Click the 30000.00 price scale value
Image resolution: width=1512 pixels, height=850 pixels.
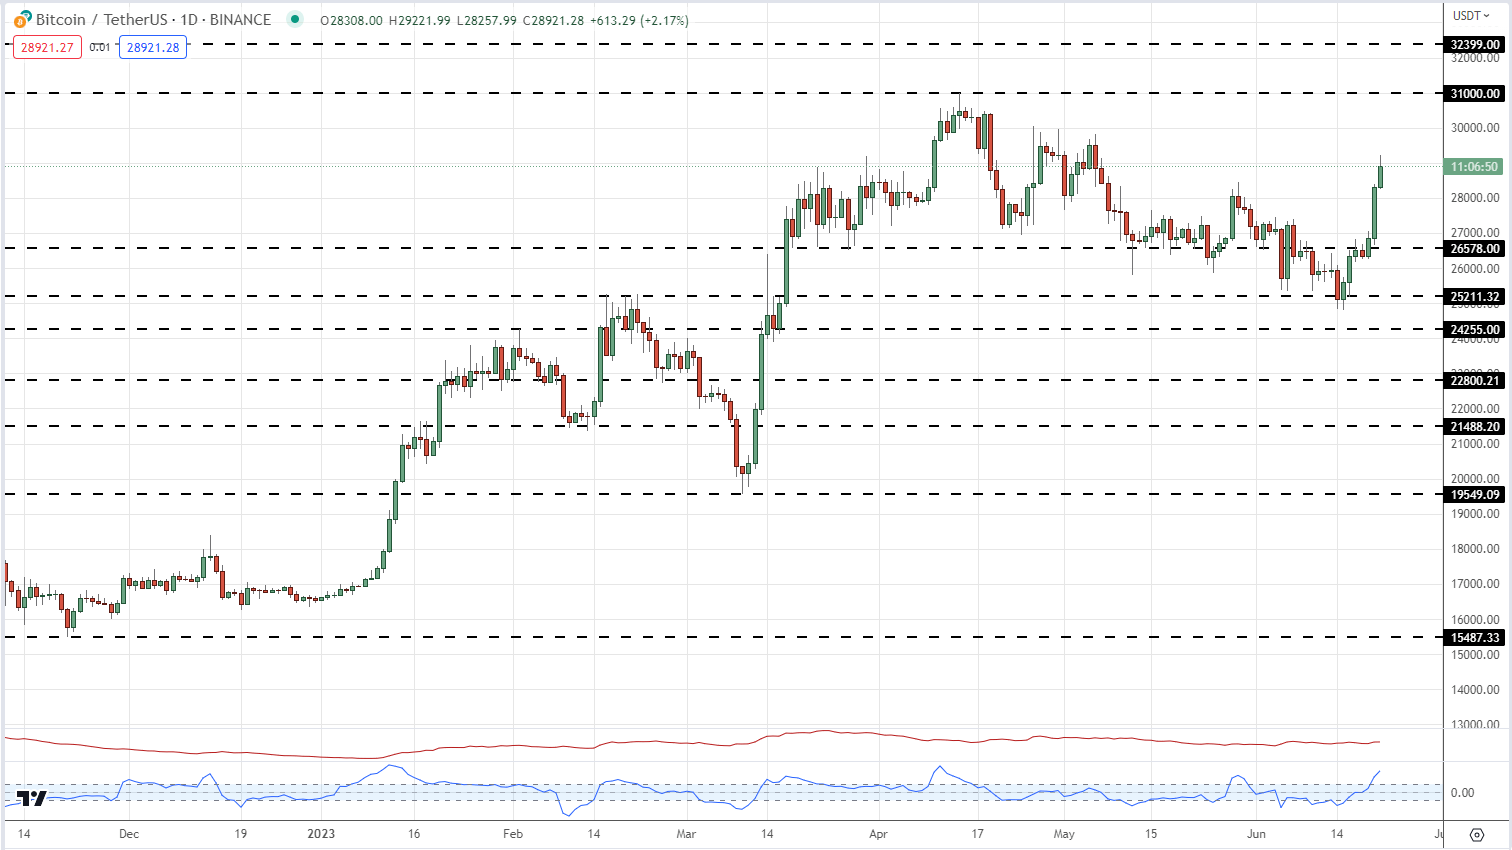click(x=1475, y=128)
